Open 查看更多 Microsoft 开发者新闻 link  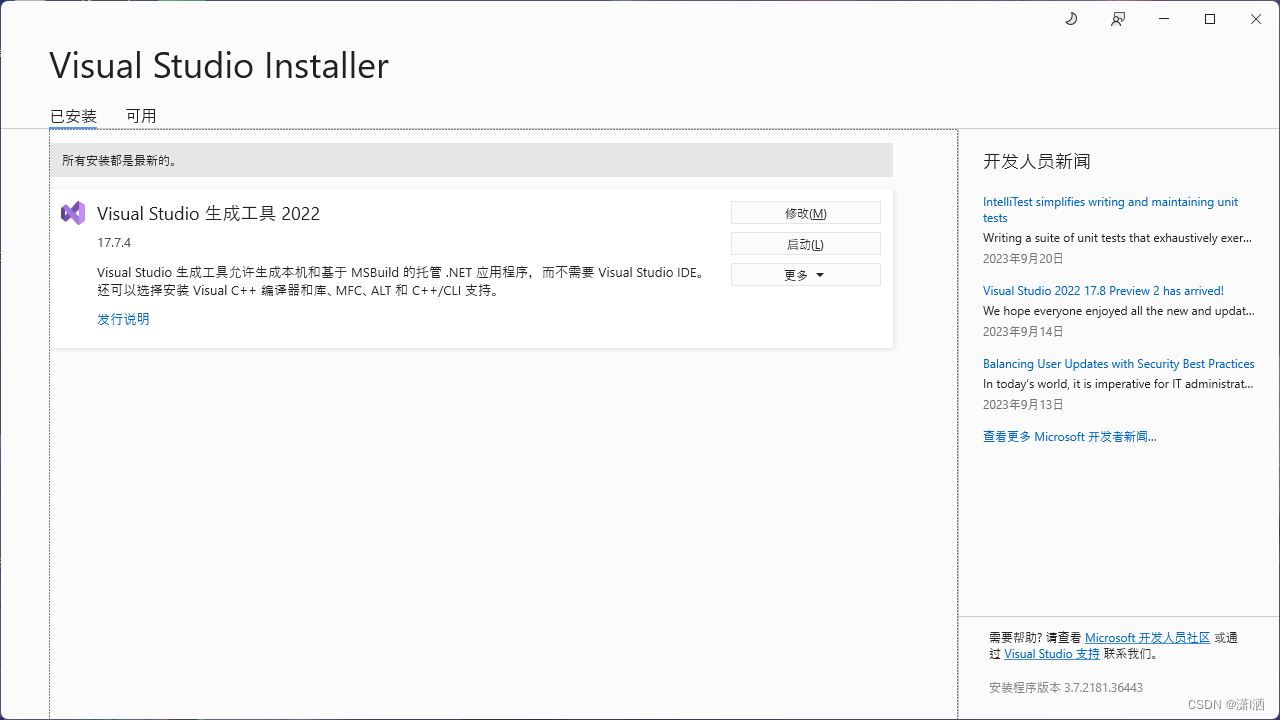1069,437
